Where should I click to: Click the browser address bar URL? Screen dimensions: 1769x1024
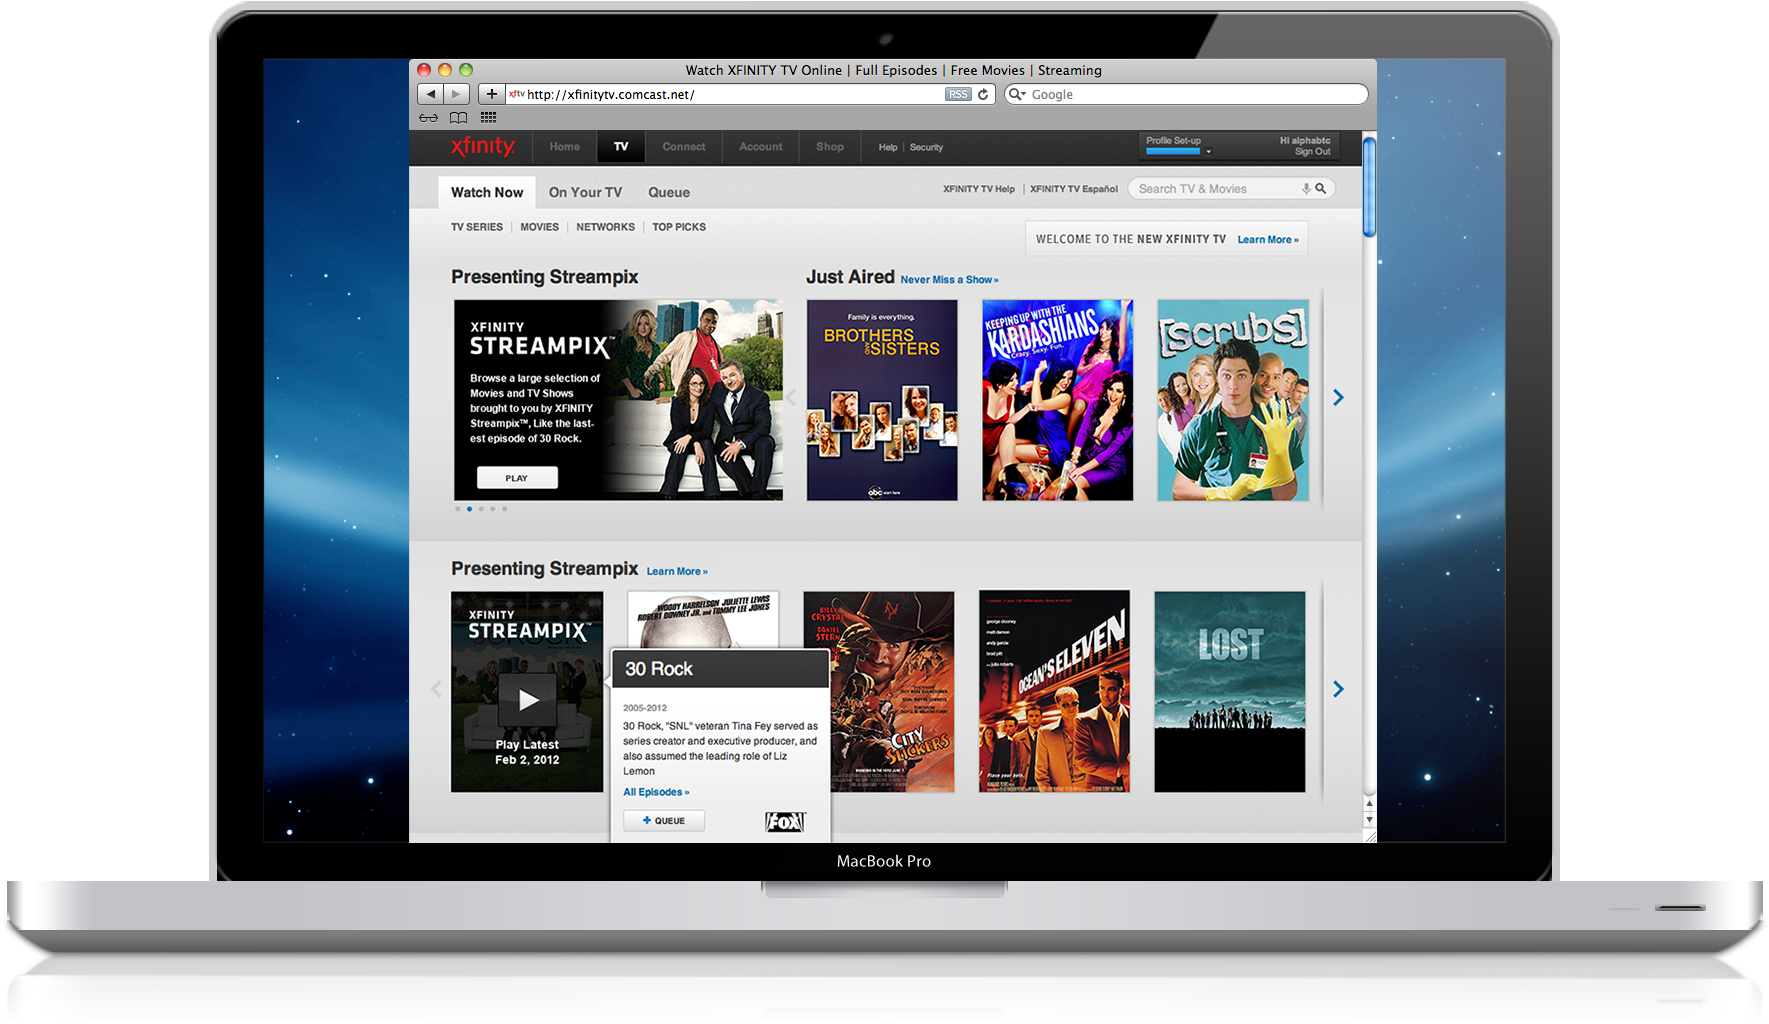click(610, 94)
